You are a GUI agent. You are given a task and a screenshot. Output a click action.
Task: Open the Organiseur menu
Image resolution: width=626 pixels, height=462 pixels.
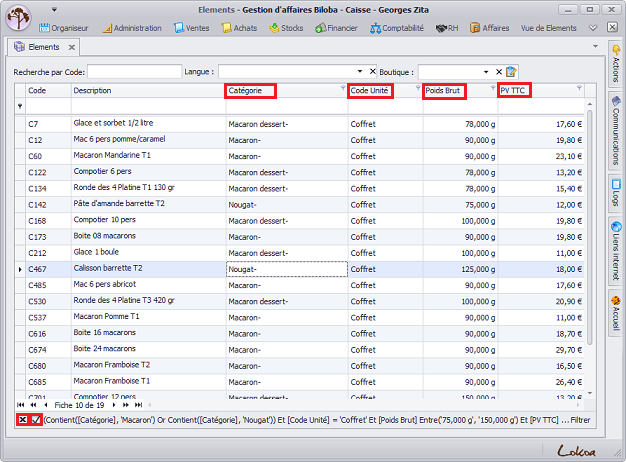(68, 28)
